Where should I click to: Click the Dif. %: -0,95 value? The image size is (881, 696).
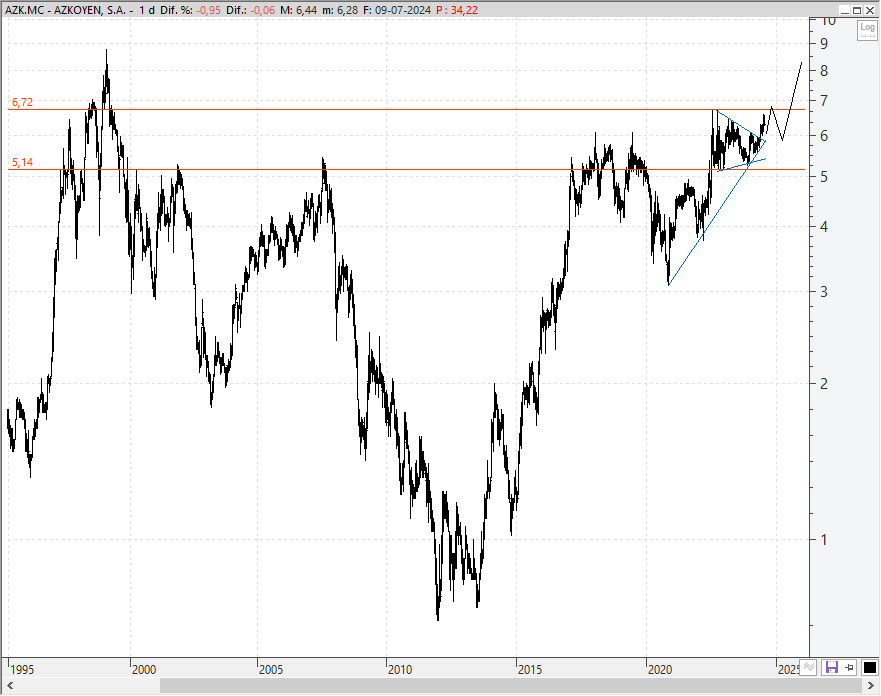(x=190, y=10)
